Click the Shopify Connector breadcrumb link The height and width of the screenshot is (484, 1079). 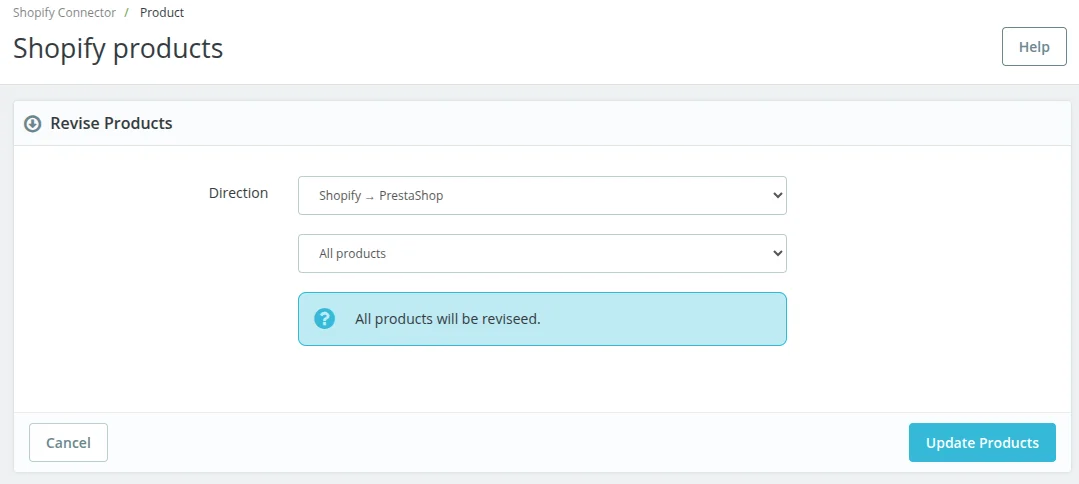coord(64,12)
